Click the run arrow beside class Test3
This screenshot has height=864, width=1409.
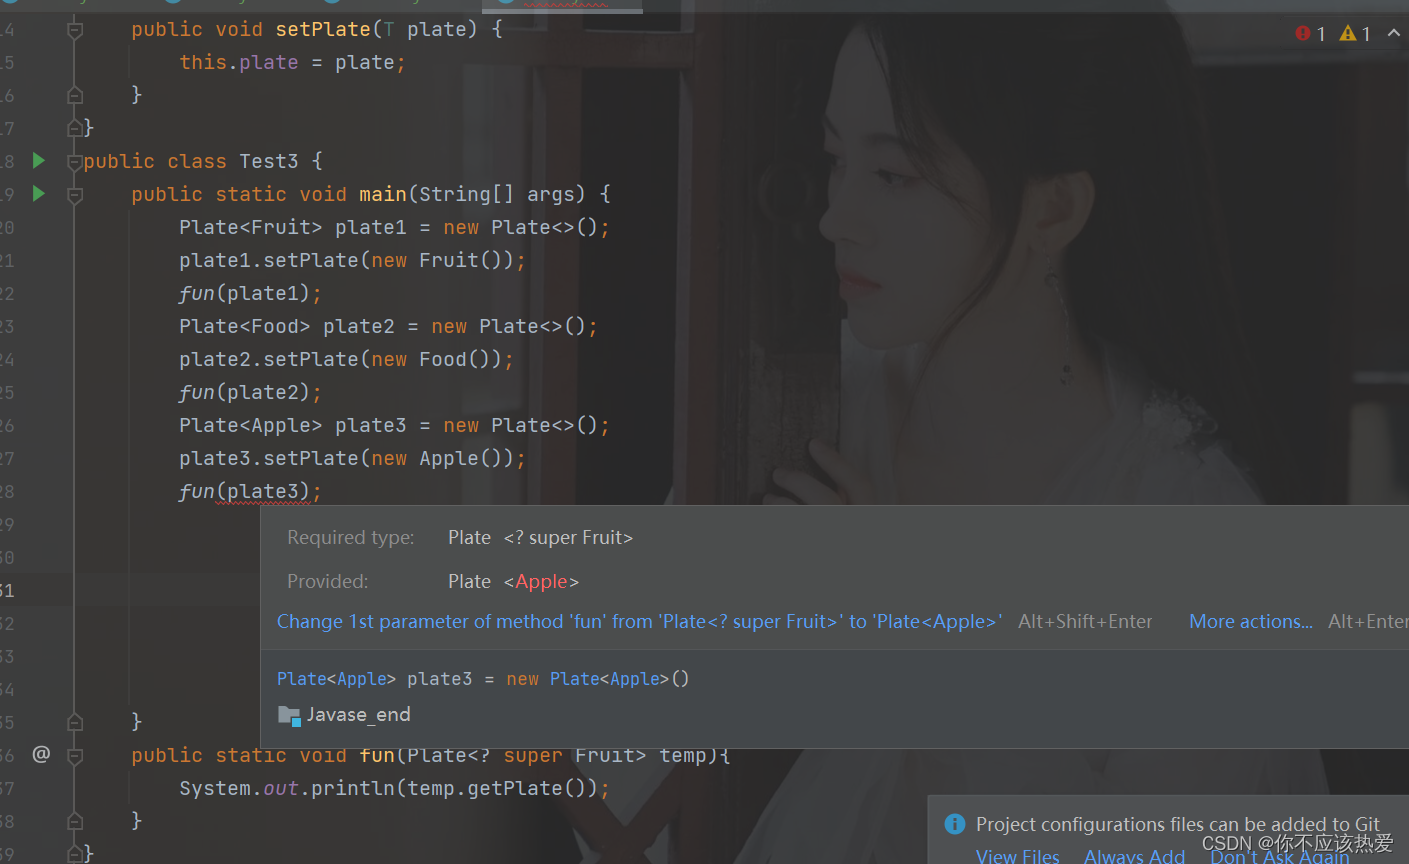(38, 160)
